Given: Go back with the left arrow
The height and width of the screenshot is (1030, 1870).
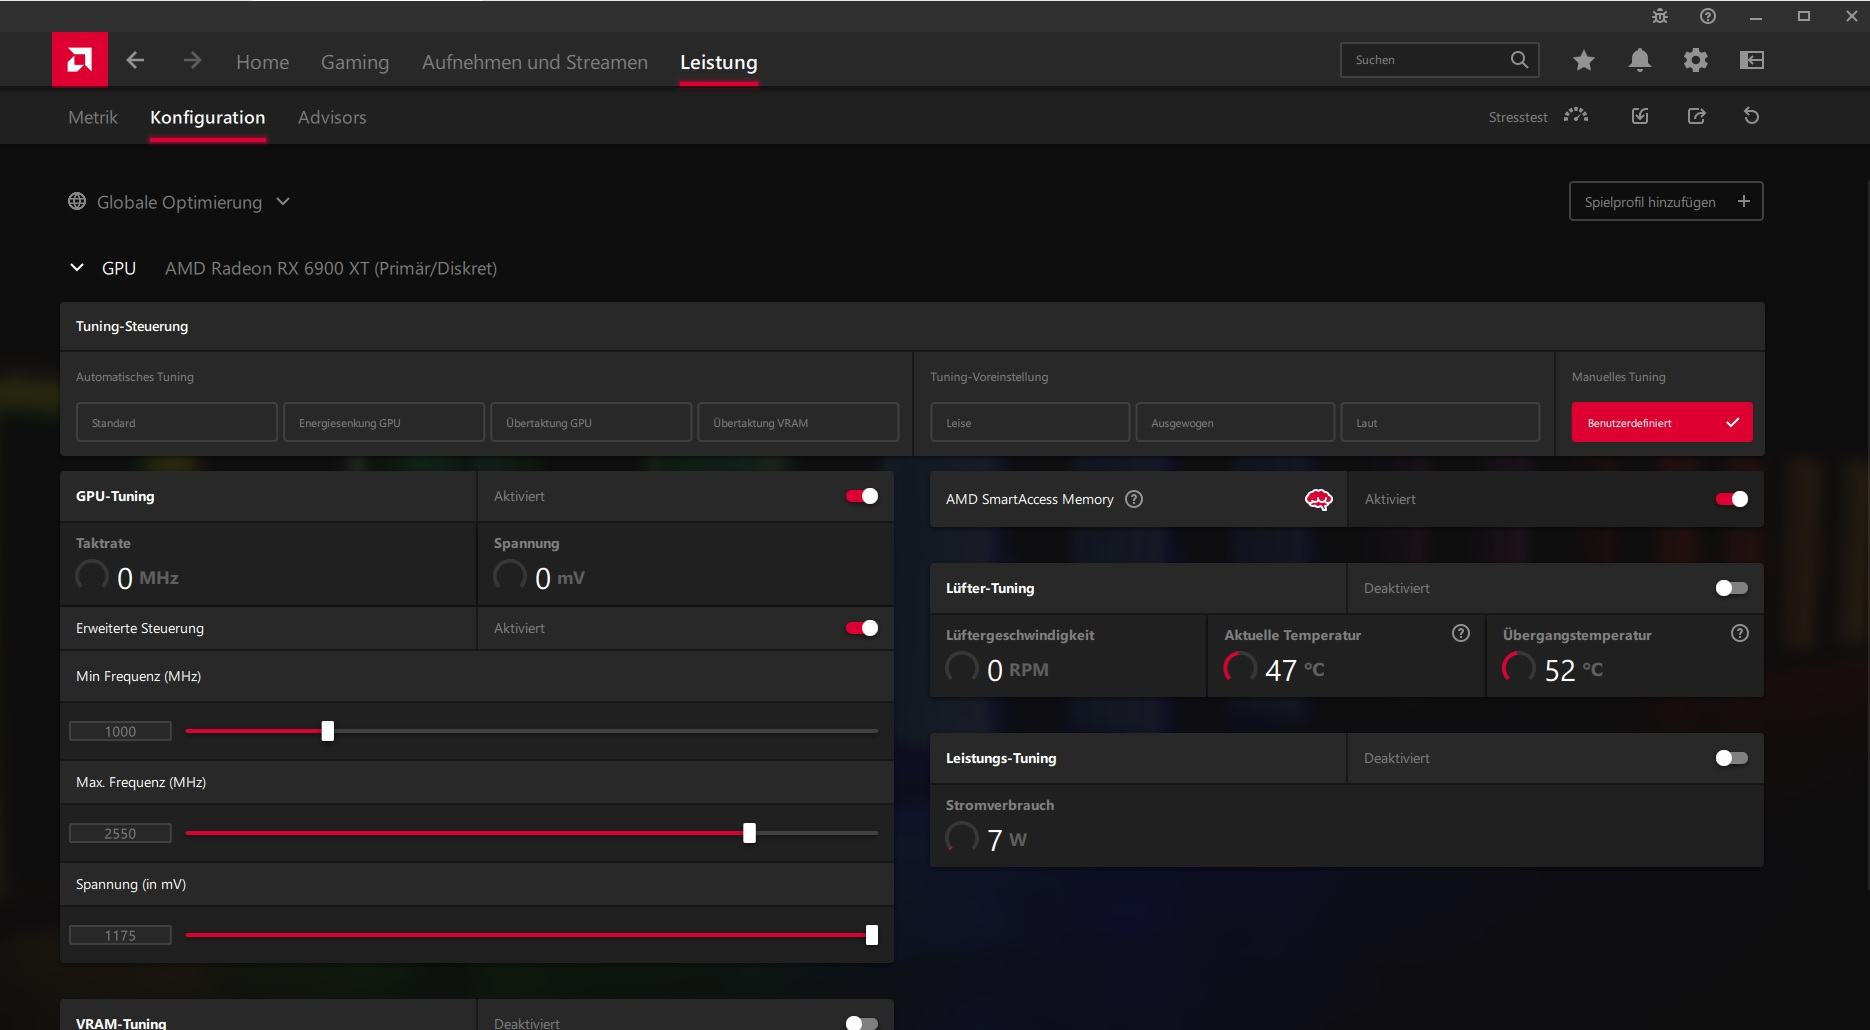Looking at the screenshot, I should pyautogui.click(x=136, y=61).
